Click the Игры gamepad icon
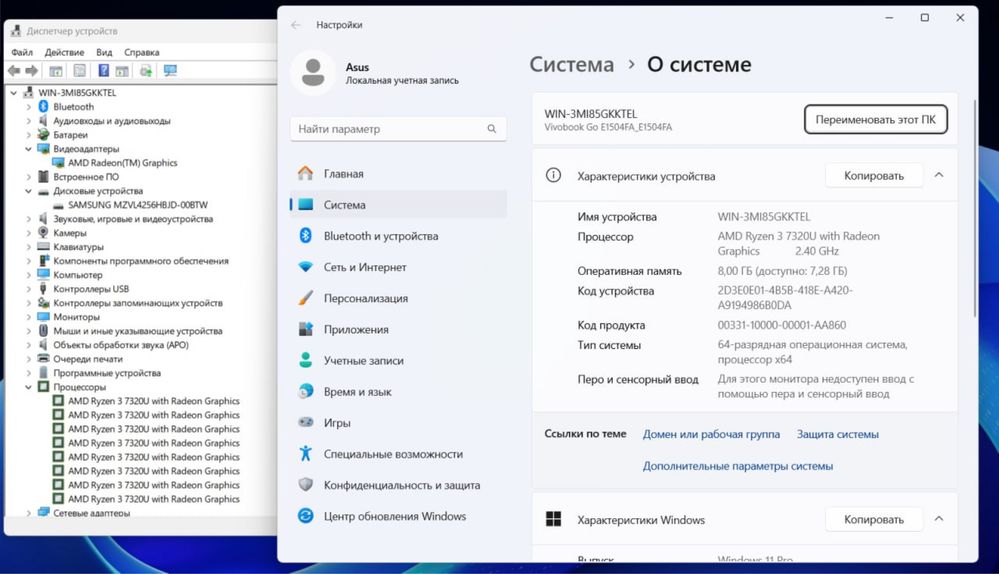999x574 pixels. click(x=306, y=422)
